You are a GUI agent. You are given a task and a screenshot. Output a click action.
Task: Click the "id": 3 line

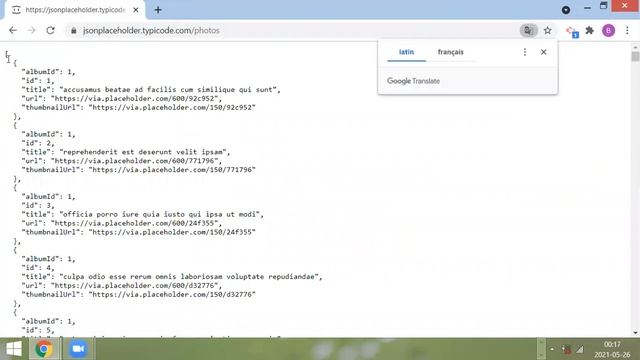38,205
